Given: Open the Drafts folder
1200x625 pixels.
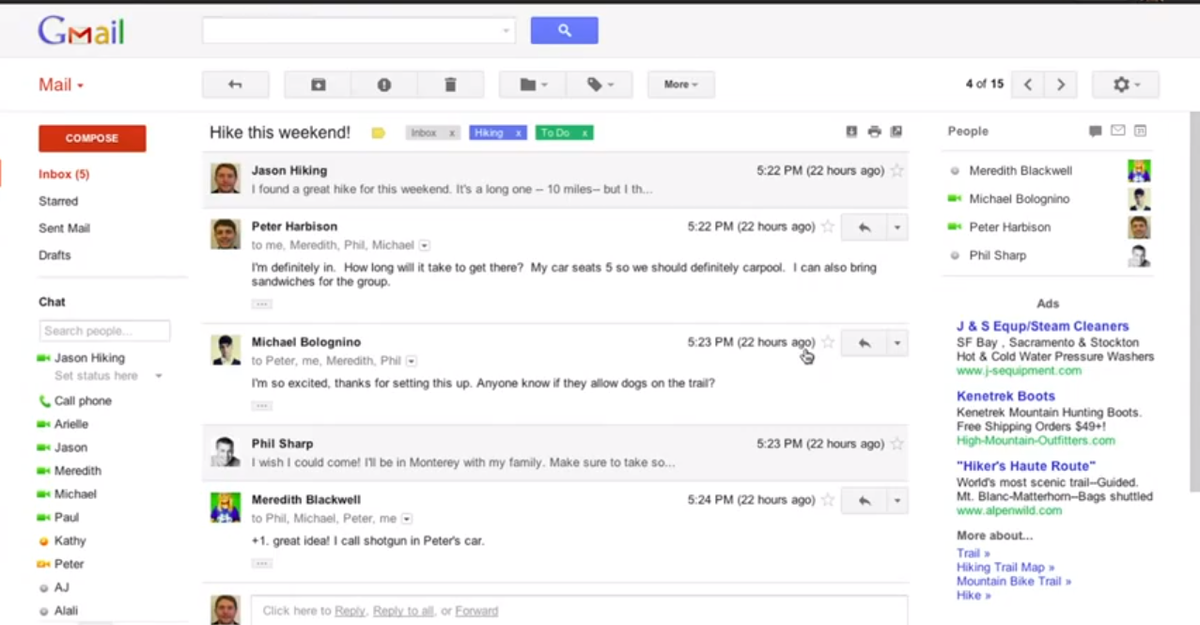Looking at the screenshot, I should (55, 255).
